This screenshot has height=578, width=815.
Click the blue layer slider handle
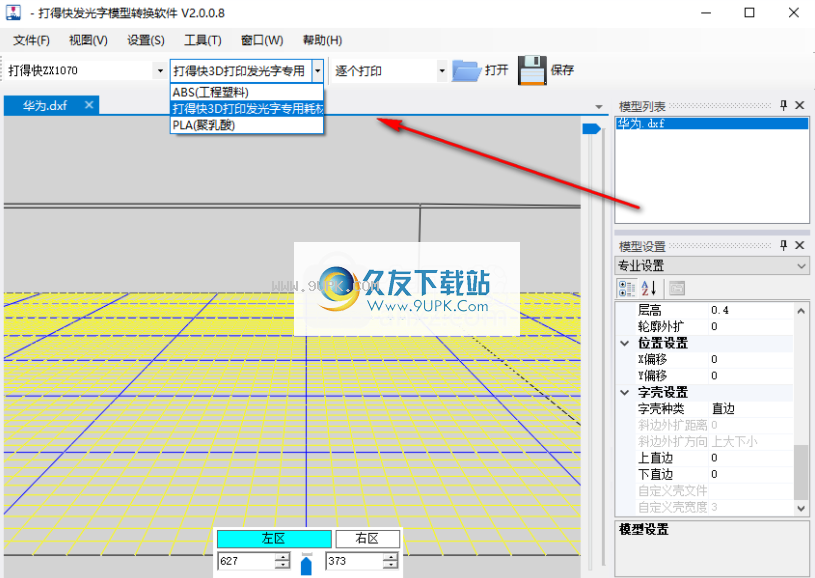pos(591,128)
